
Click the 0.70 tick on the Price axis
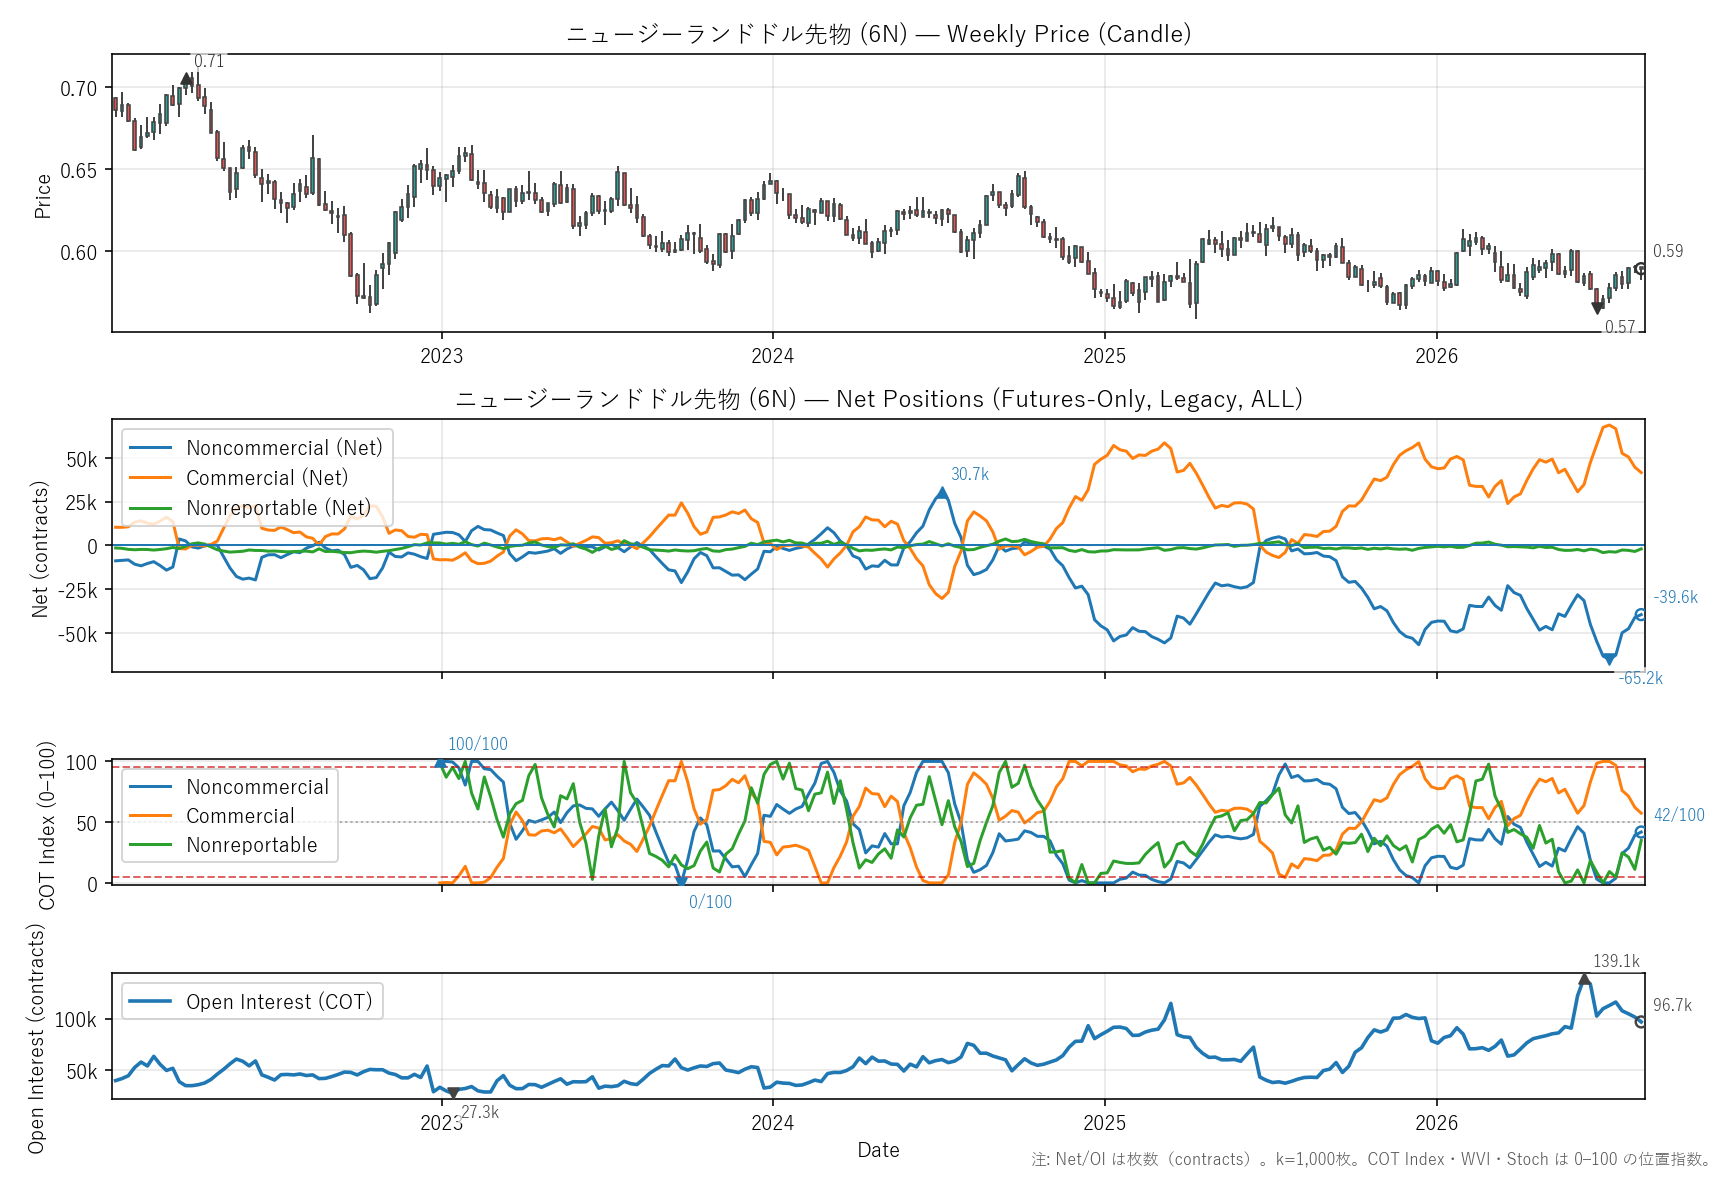click(x=79, y=88)
